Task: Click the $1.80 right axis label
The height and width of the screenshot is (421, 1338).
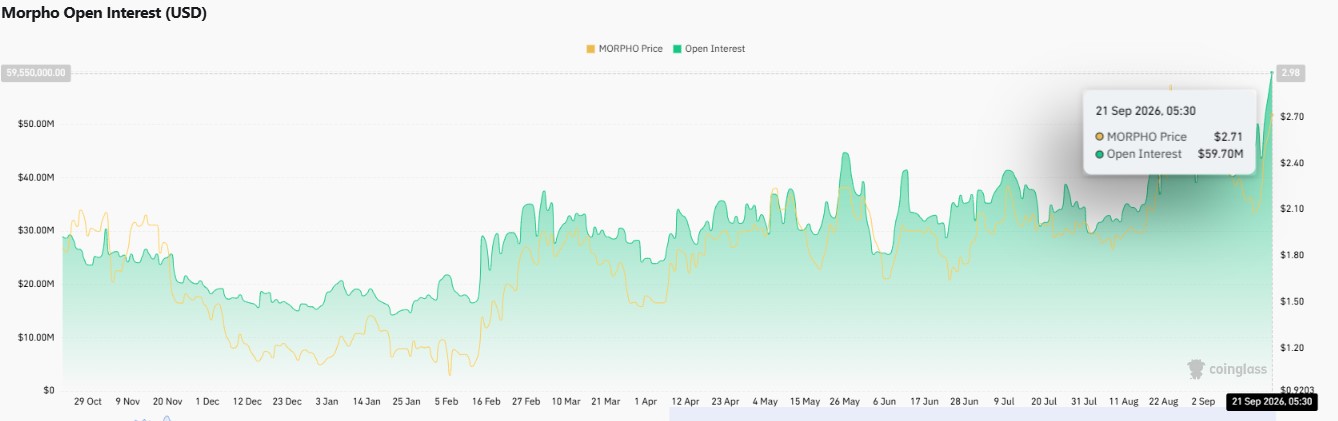Action: tap(1291, 255)
